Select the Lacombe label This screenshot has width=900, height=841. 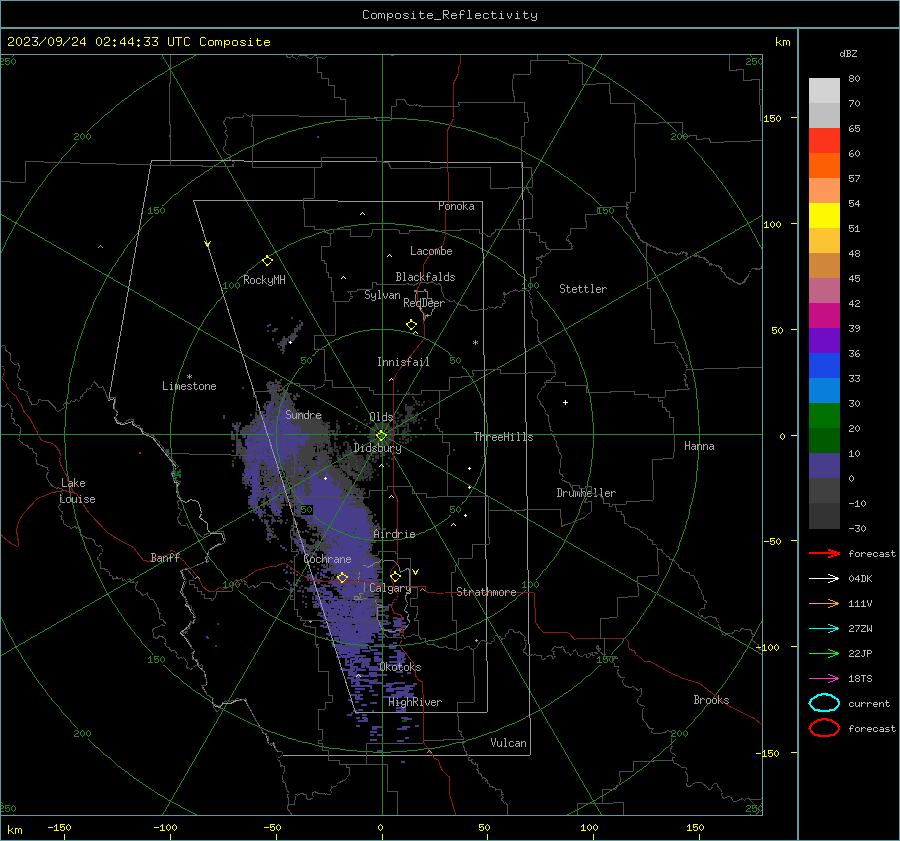point(431,251)
